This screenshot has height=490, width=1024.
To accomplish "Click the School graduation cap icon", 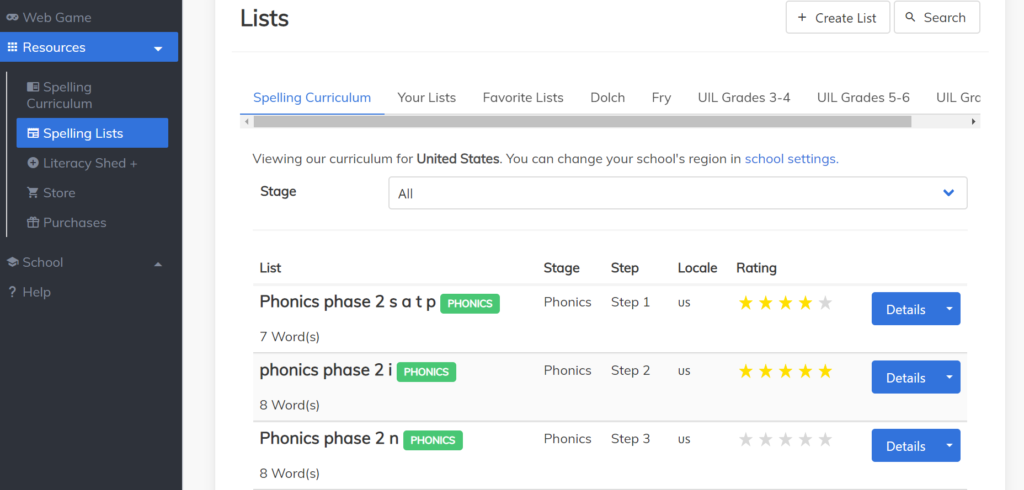I will pos(12,262).
